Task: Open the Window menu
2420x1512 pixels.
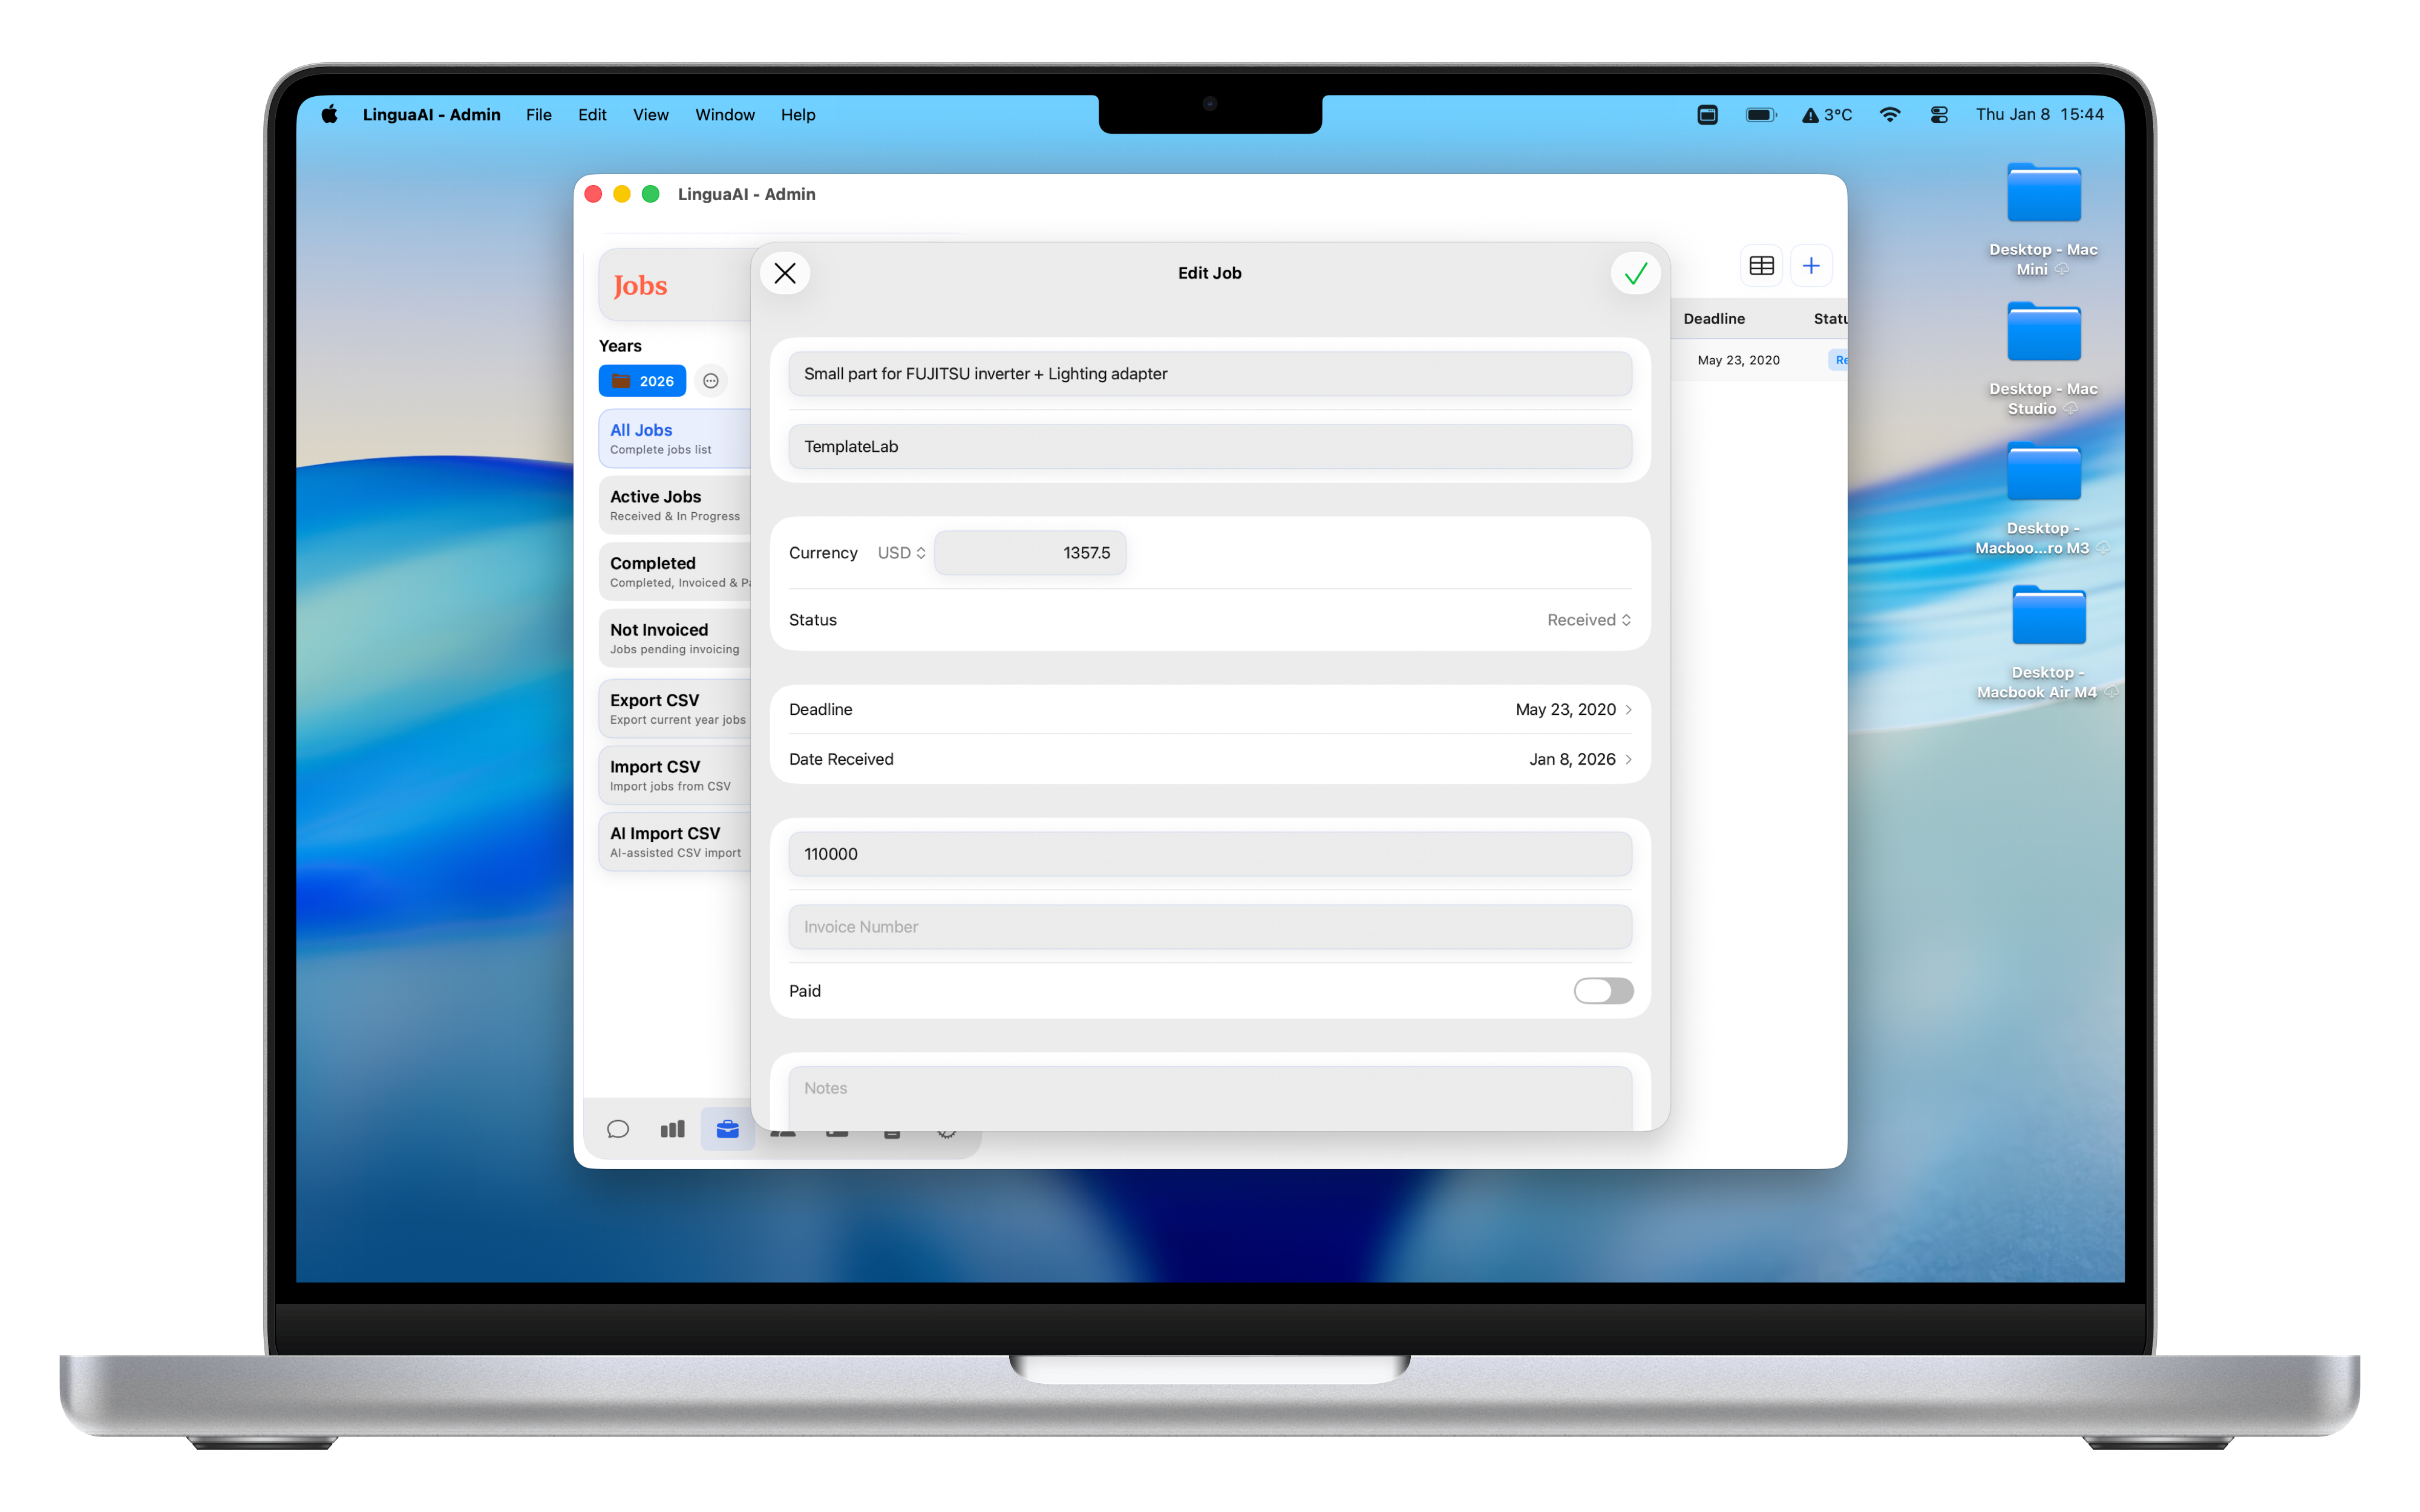Action: point(725,115)
